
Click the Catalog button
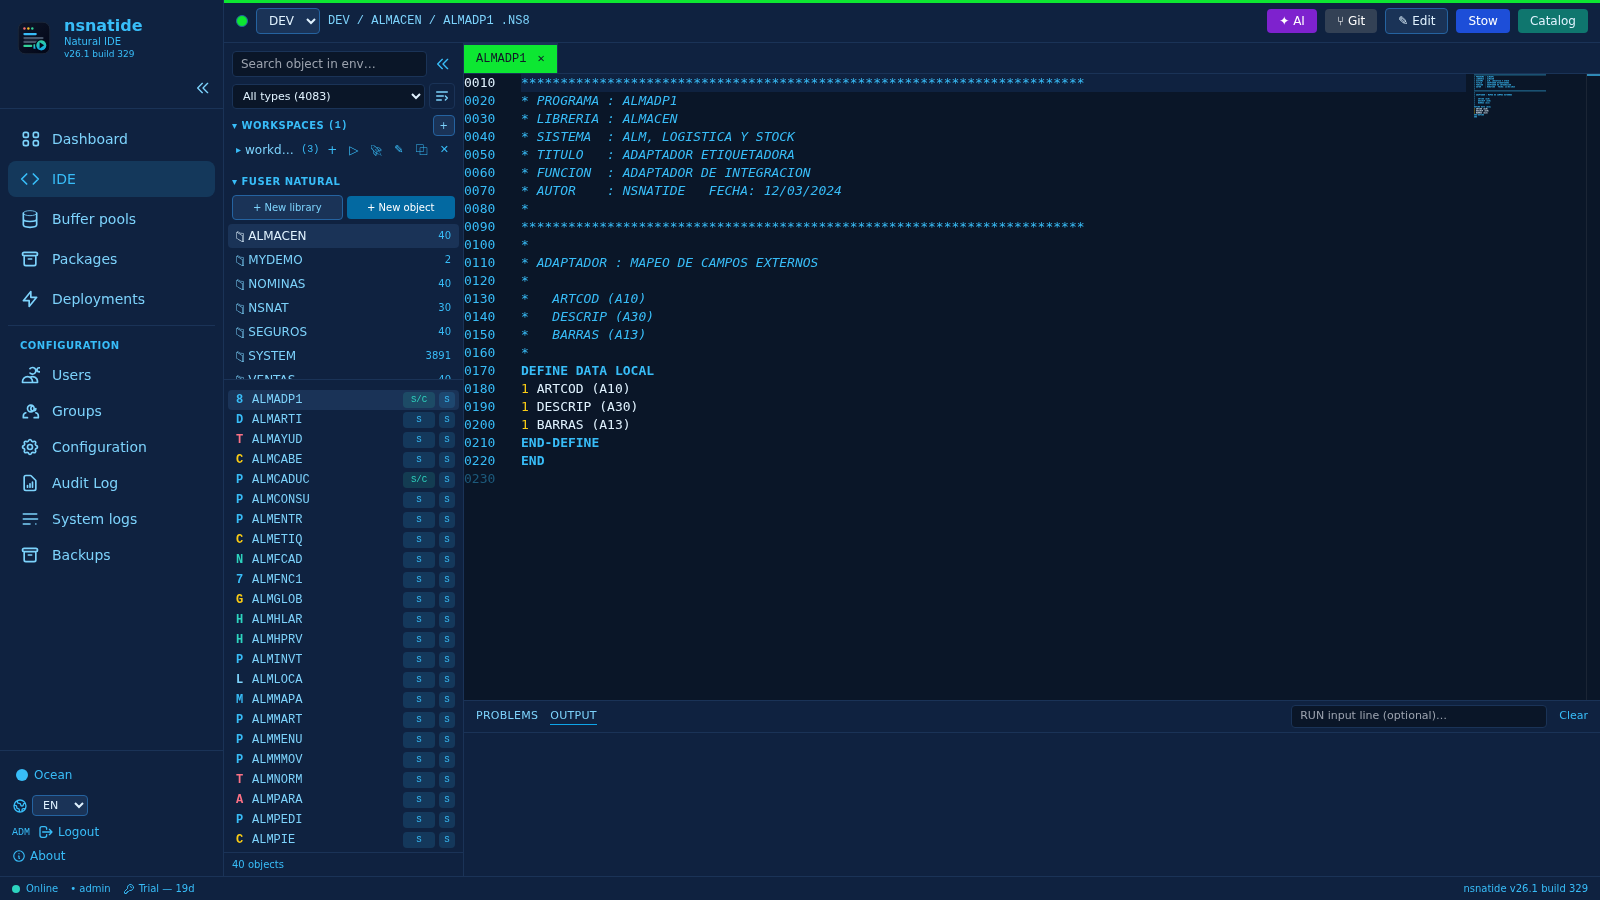click(1553, 21)
